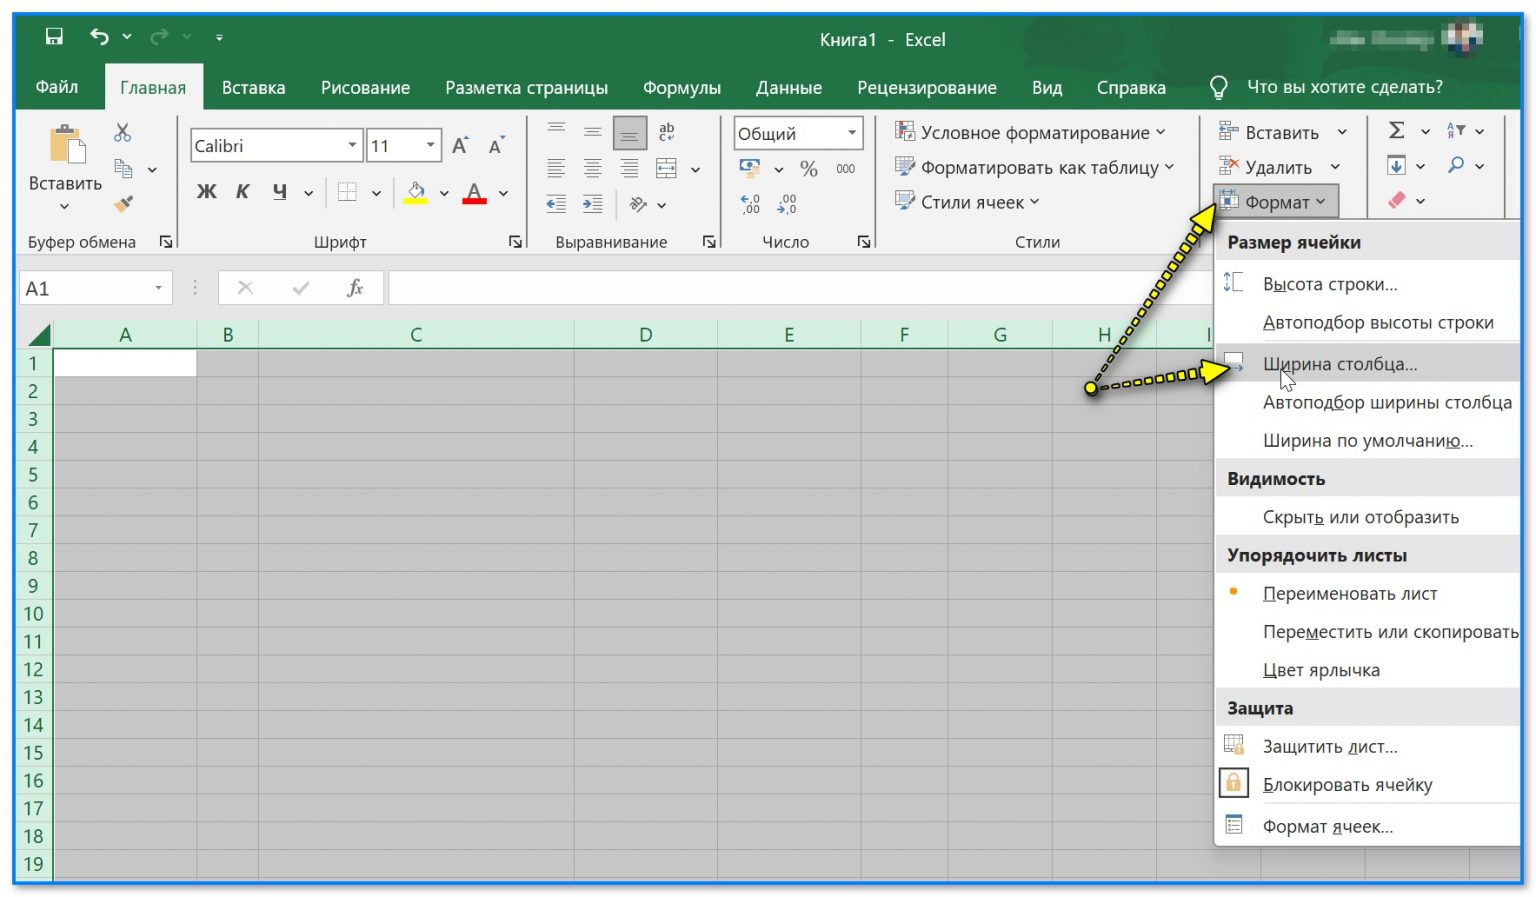This screenshot has width=1536, height=897.
Task: Merge and center cells icon
Action: (x=666, y=168)
